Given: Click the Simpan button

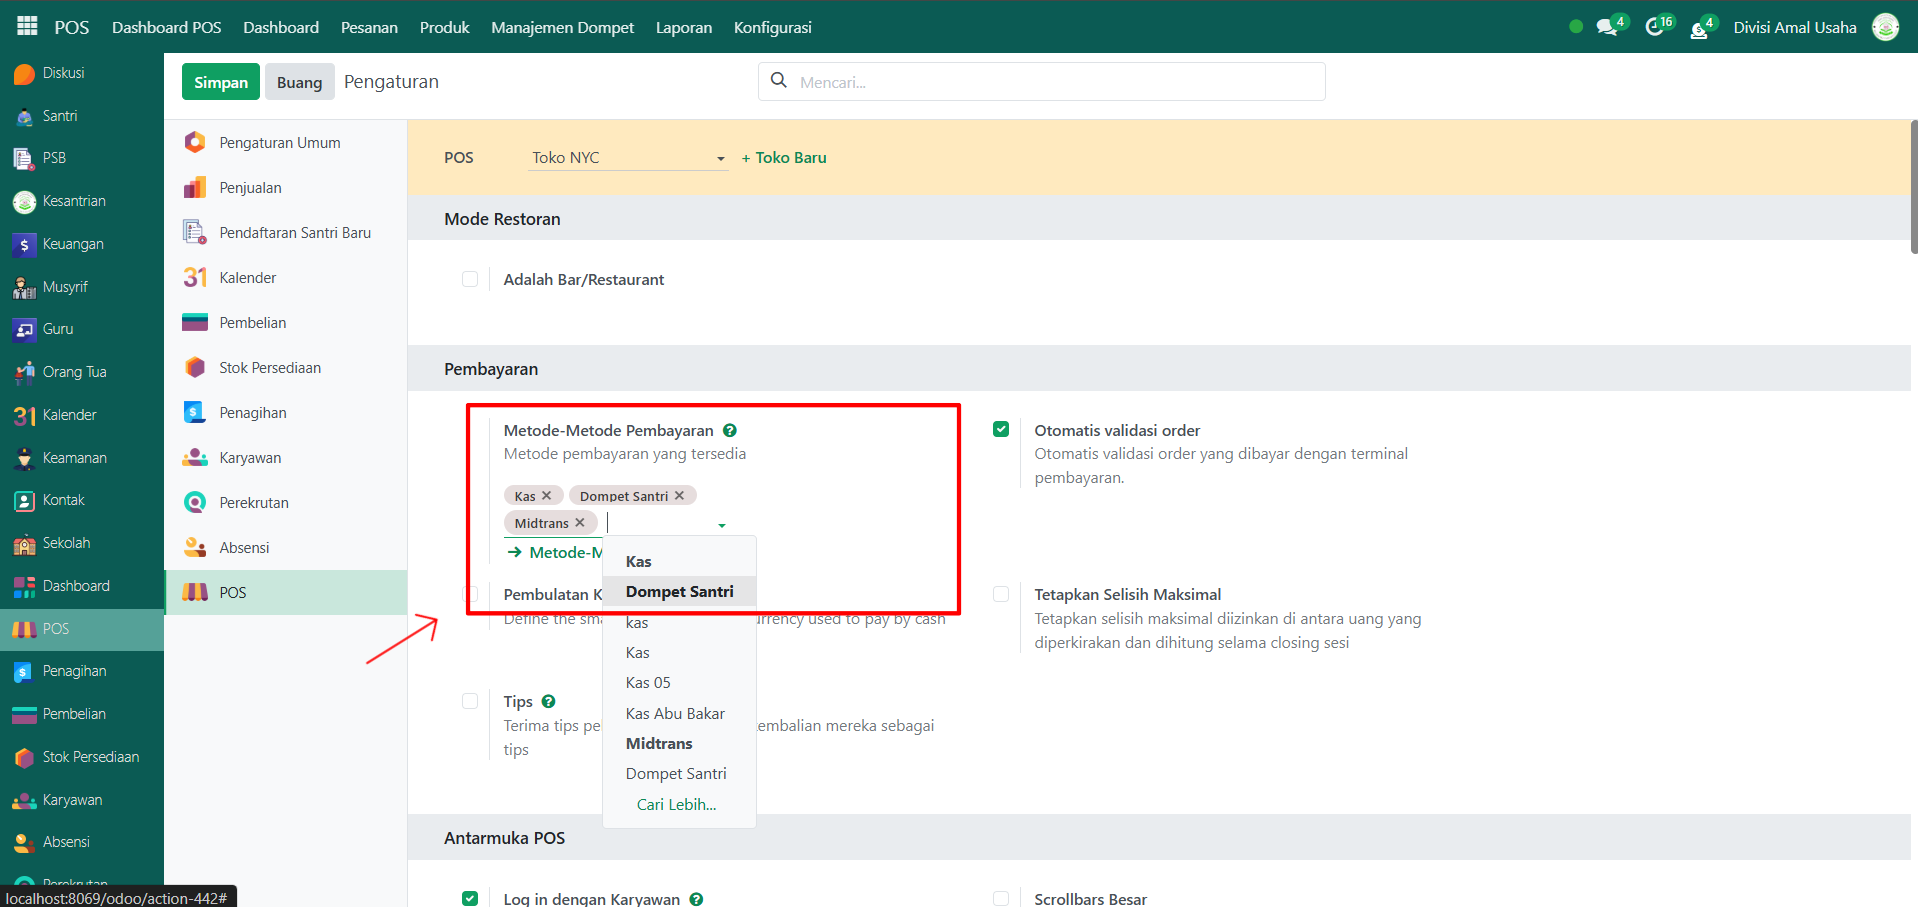Looking at the screenshot, I should tap(221, 82).
